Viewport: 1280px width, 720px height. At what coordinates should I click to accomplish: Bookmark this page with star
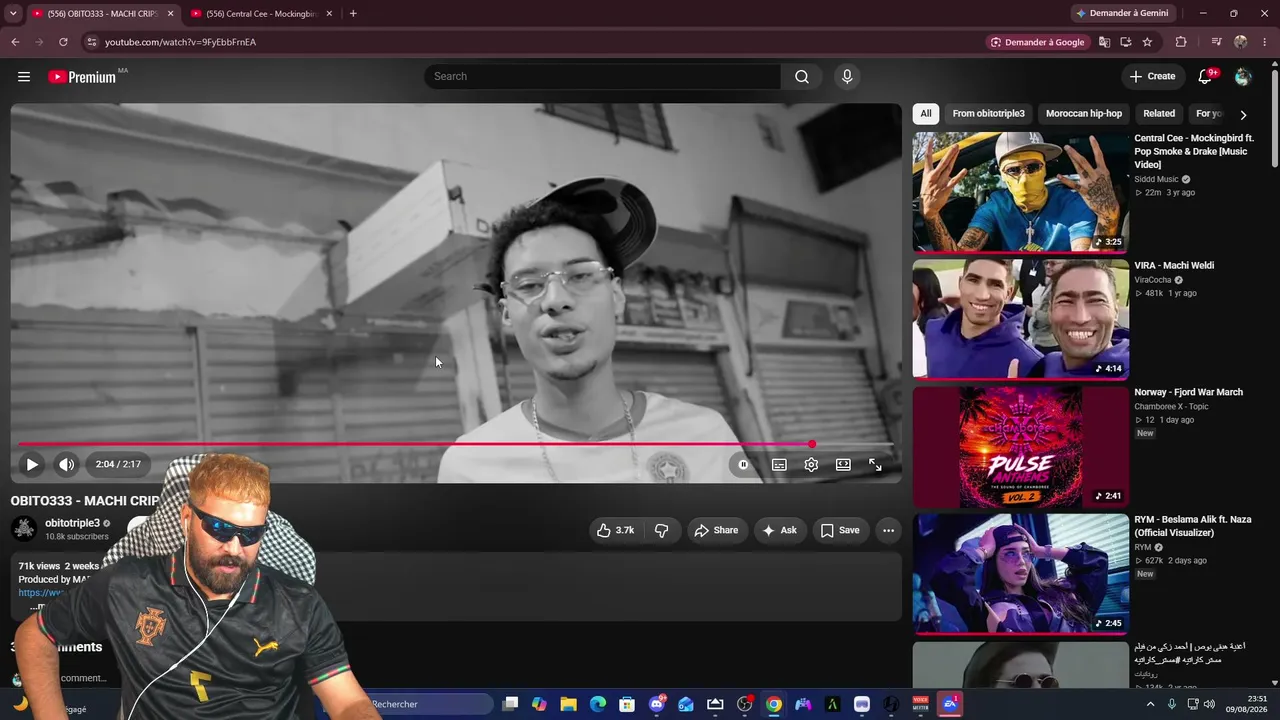coord(1147,42)
